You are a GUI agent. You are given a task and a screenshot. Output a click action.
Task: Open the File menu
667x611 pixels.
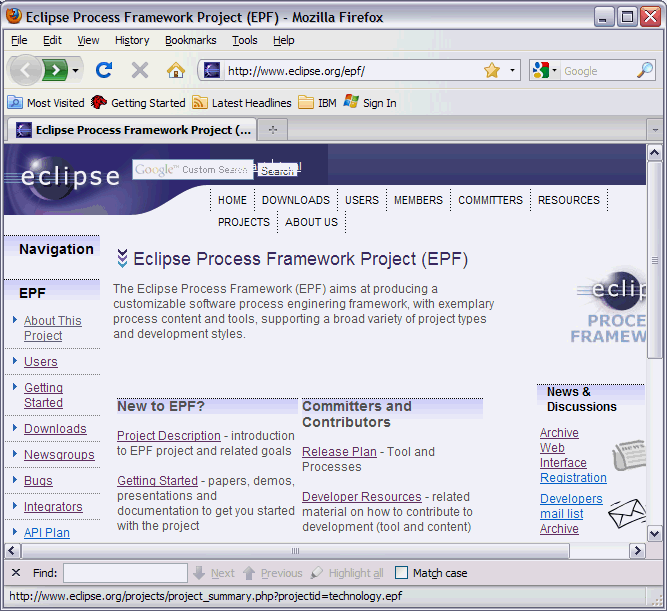[19, 40]
